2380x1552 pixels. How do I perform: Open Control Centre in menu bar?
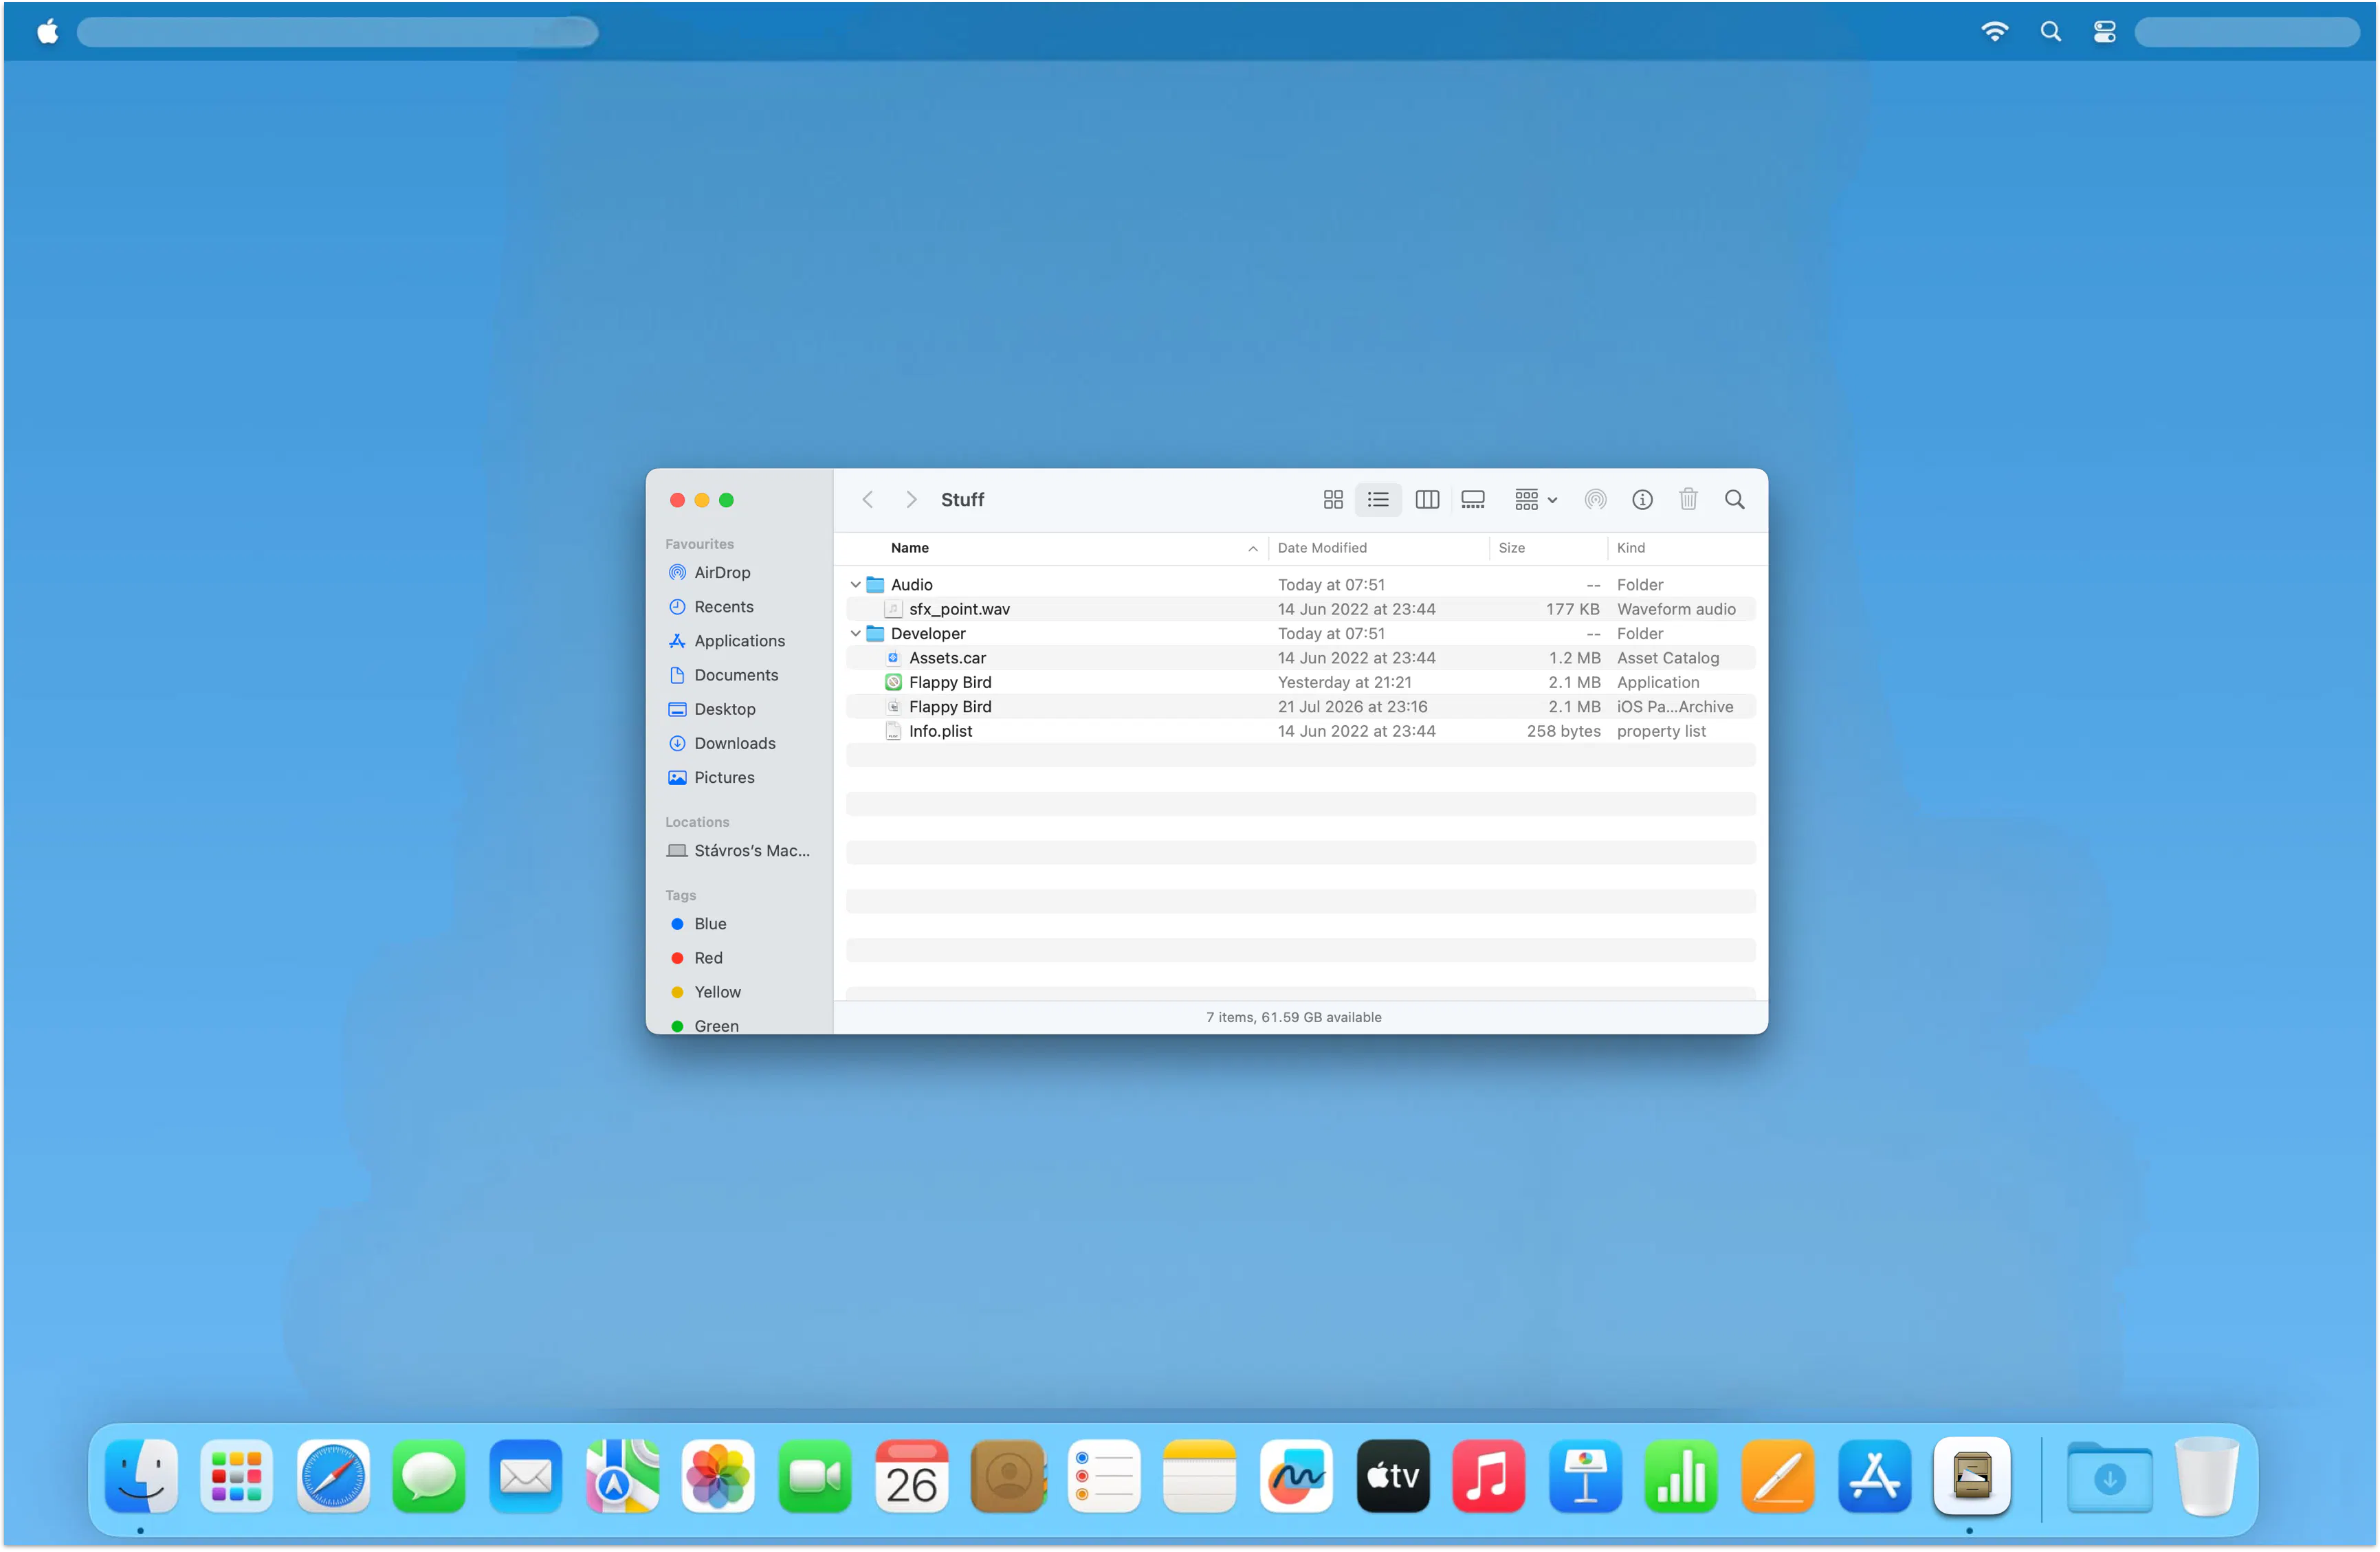2104,32
